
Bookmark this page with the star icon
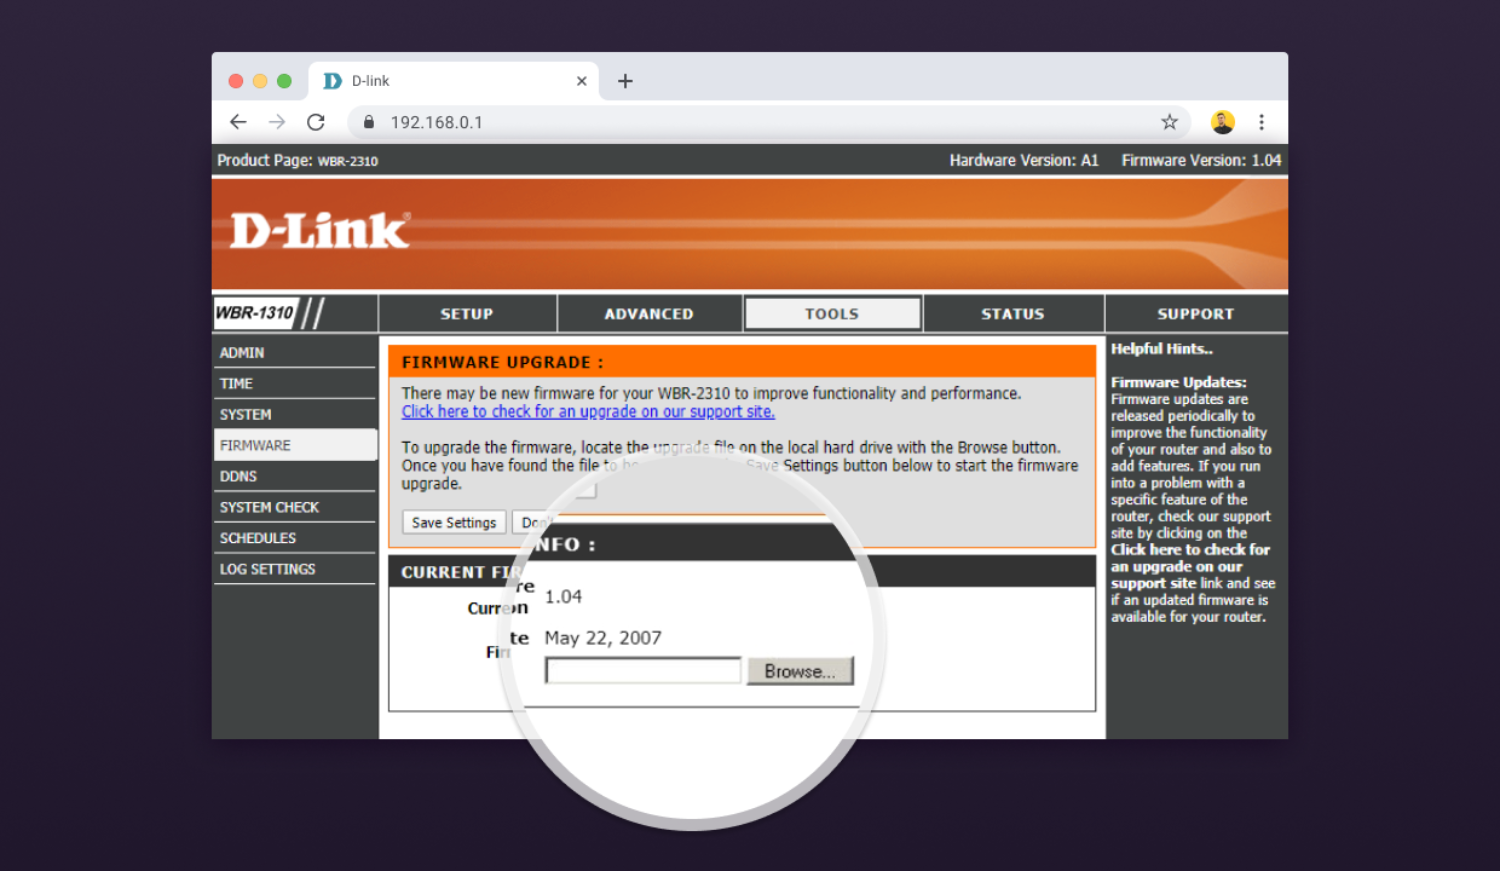point(1169,122)
